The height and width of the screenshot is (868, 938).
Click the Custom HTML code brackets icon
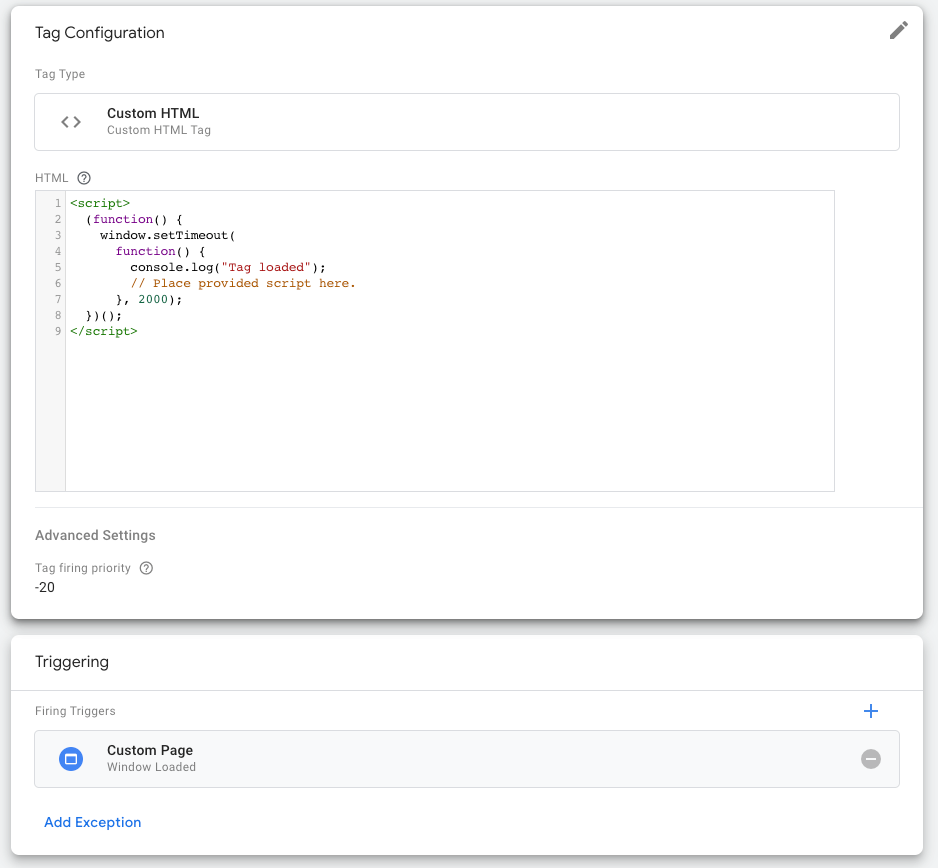(x=71, y=122)
